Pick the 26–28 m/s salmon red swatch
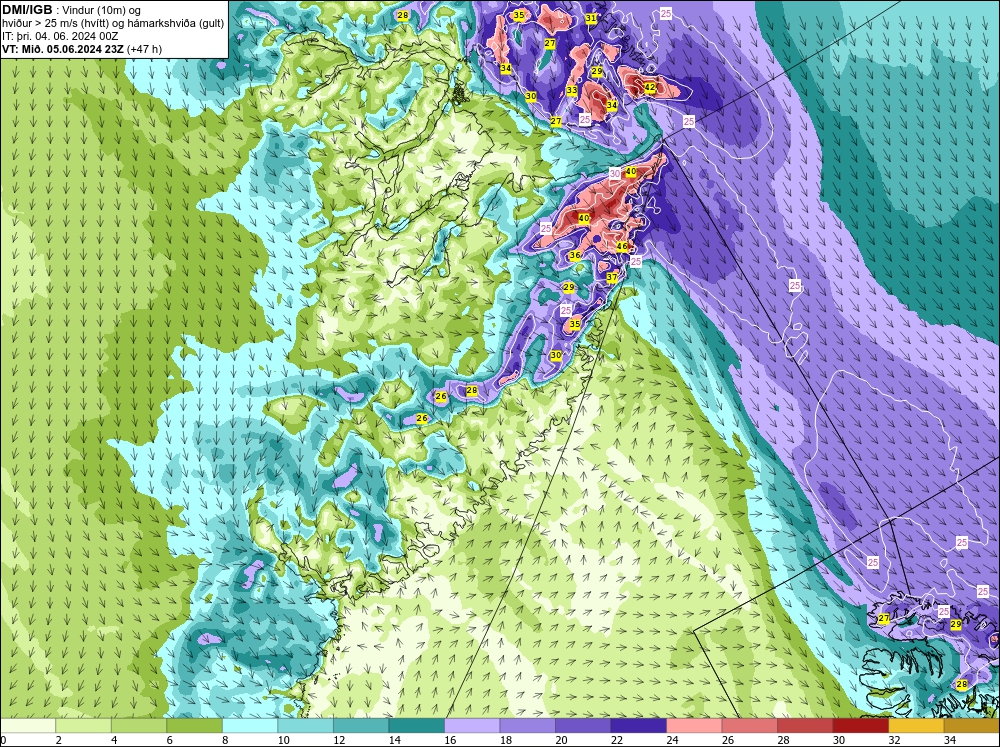This screenshot has height=747, width=1000. pyautogui.click(x=749, y=725)
